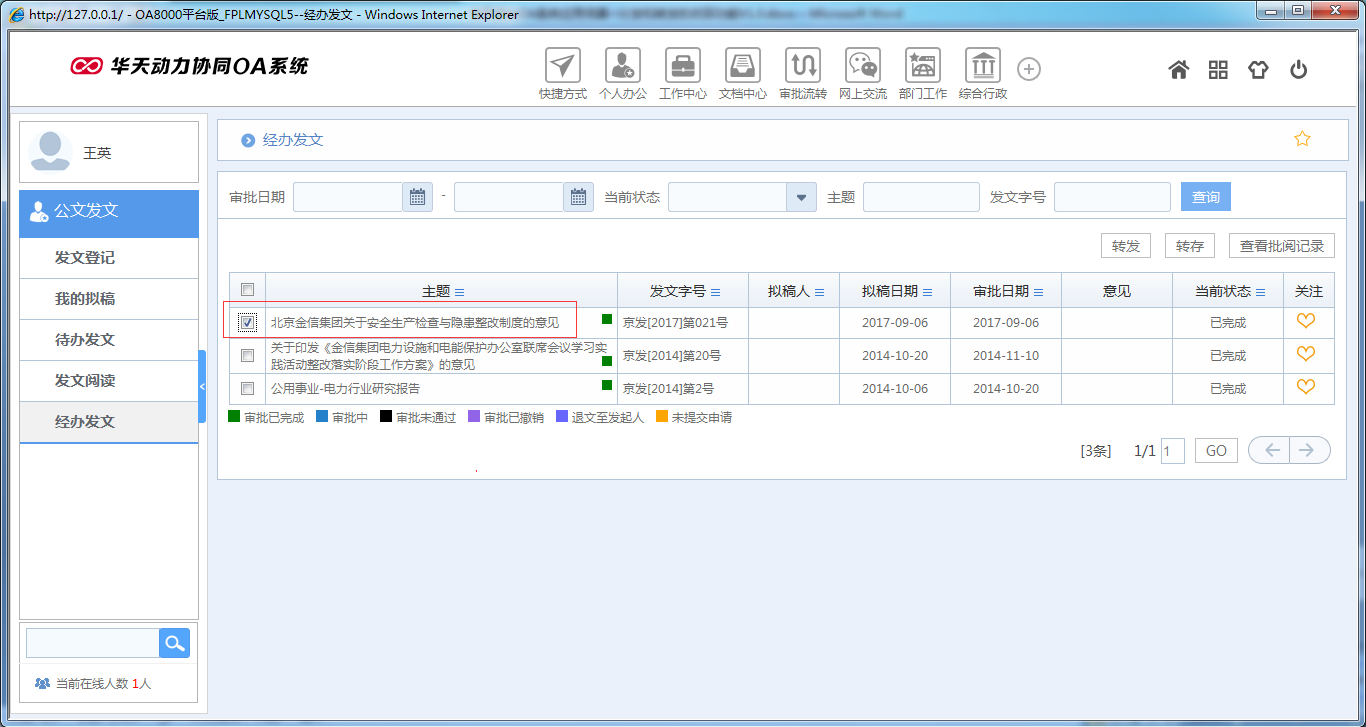Open the calendar picker for the first 审批日期 field
Screen dimensions: 1366x727
(x=417, y=196)
